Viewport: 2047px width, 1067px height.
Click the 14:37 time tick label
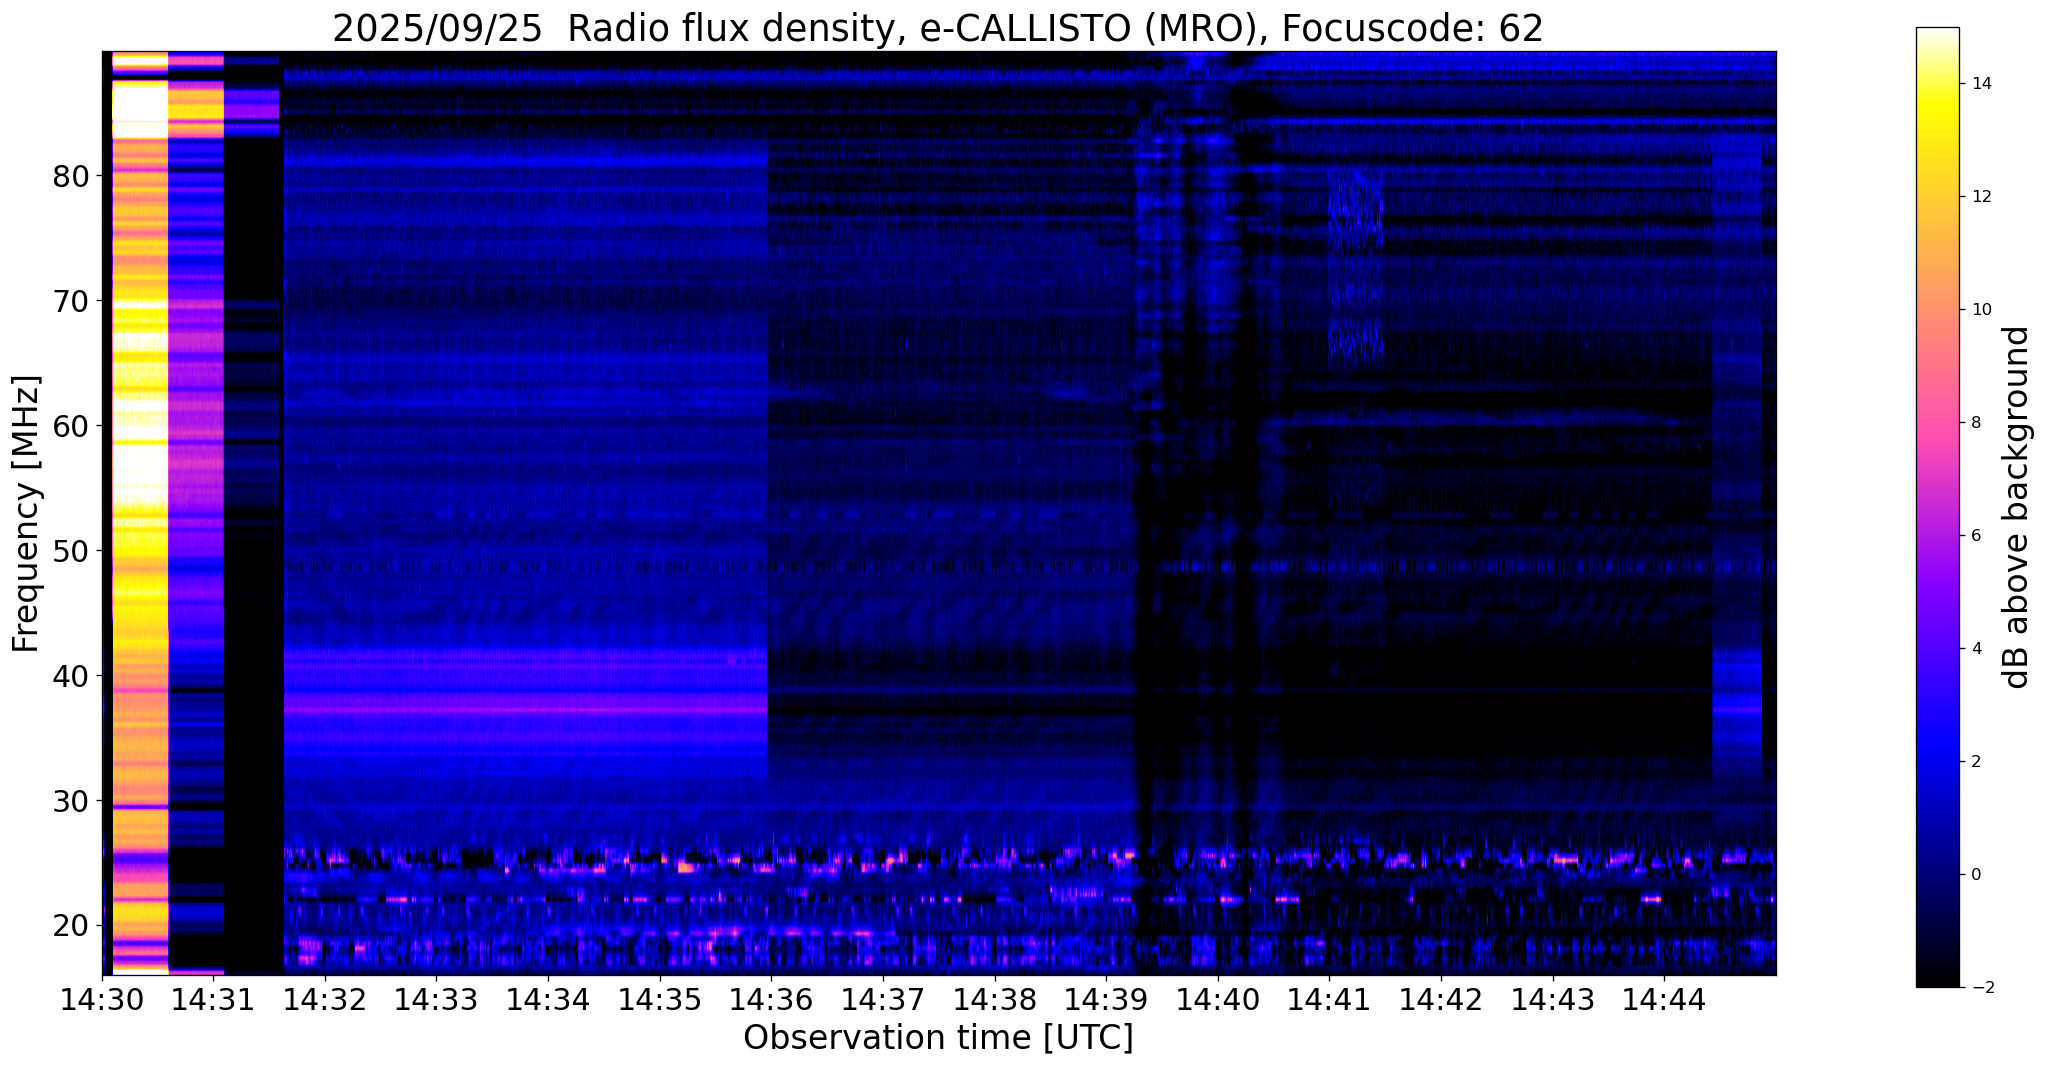(x=883, y=999)
